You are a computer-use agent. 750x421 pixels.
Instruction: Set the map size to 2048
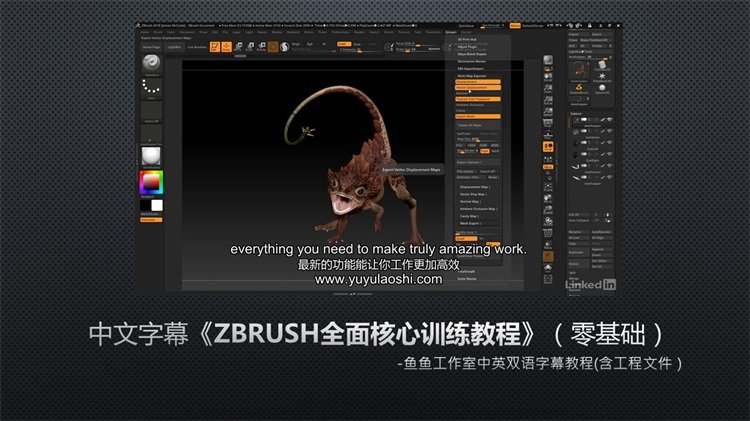coord(484,145)
